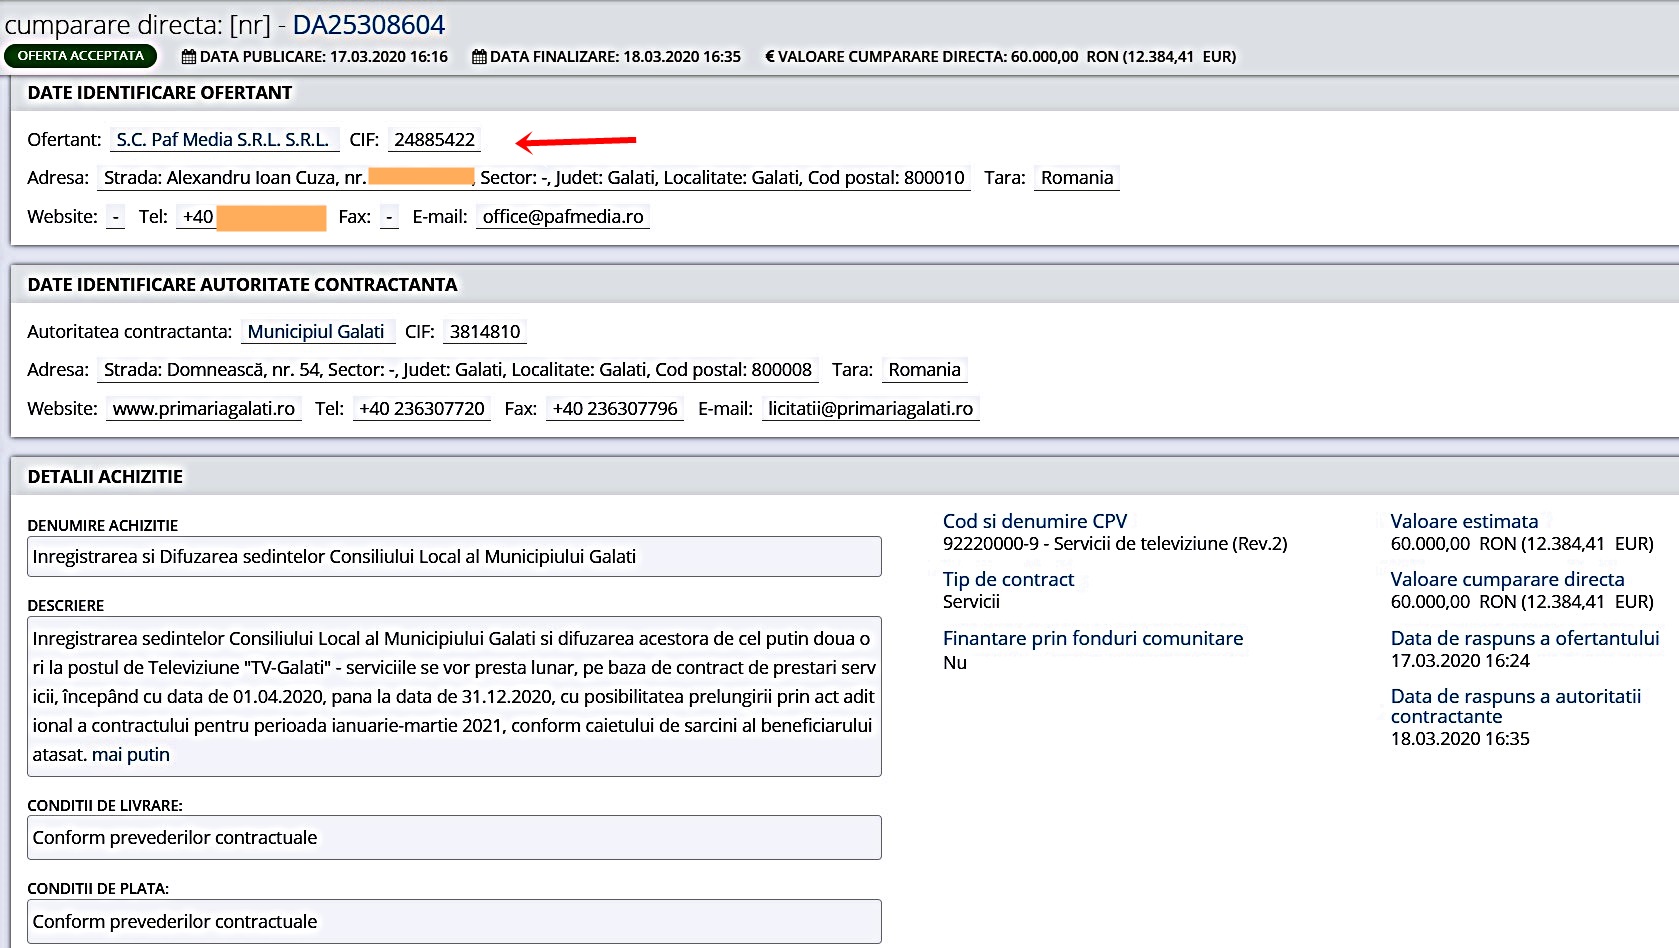
Task: Open the S.C. Paf Media S.R.L. supplier link
Action: [x=223, y=140]
